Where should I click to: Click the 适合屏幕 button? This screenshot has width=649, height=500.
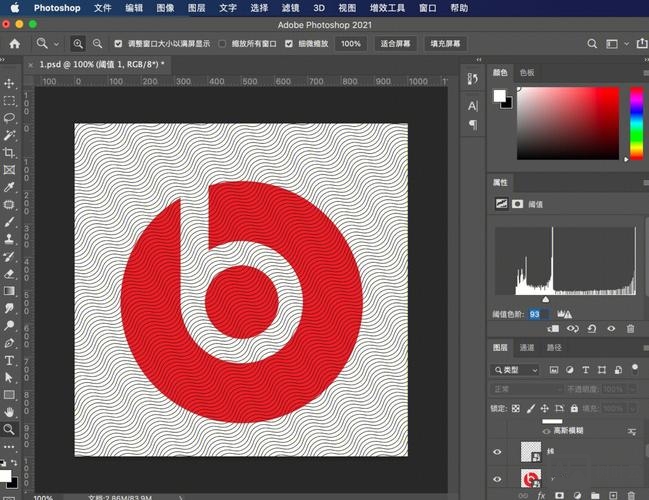click(x=395, y=44)
